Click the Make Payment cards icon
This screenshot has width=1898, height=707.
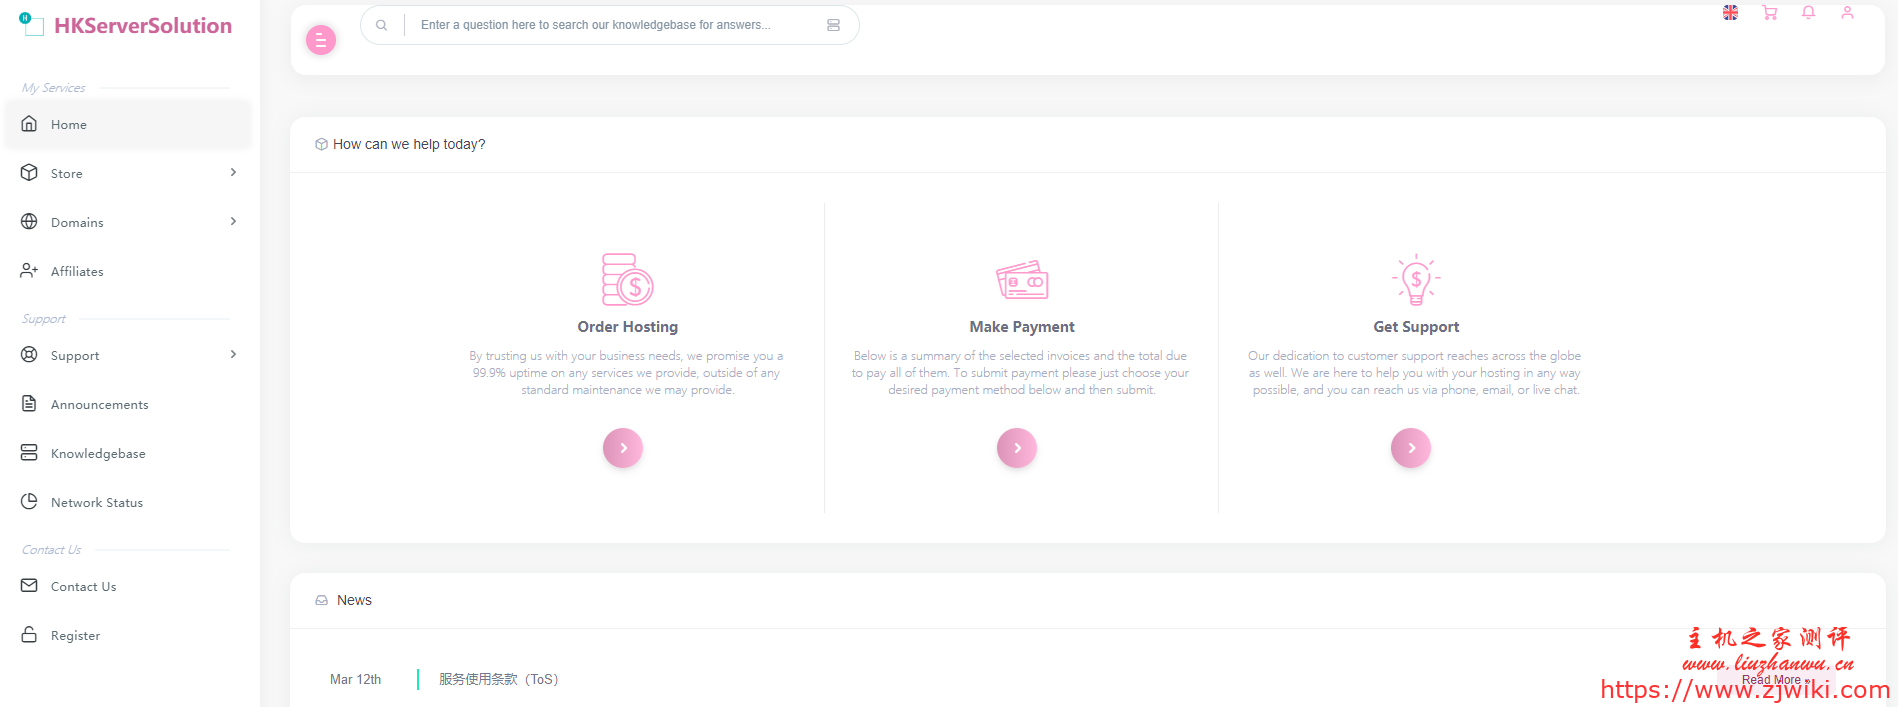click(1021, 280)
